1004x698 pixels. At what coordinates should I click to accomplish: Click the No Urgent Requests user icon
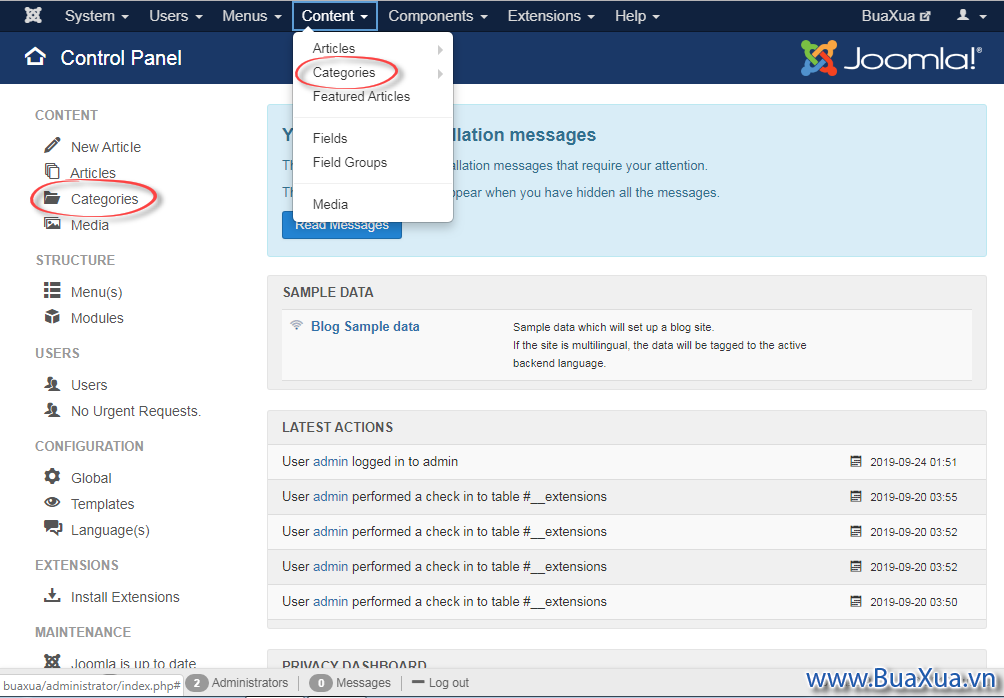[x=52, y=409]
